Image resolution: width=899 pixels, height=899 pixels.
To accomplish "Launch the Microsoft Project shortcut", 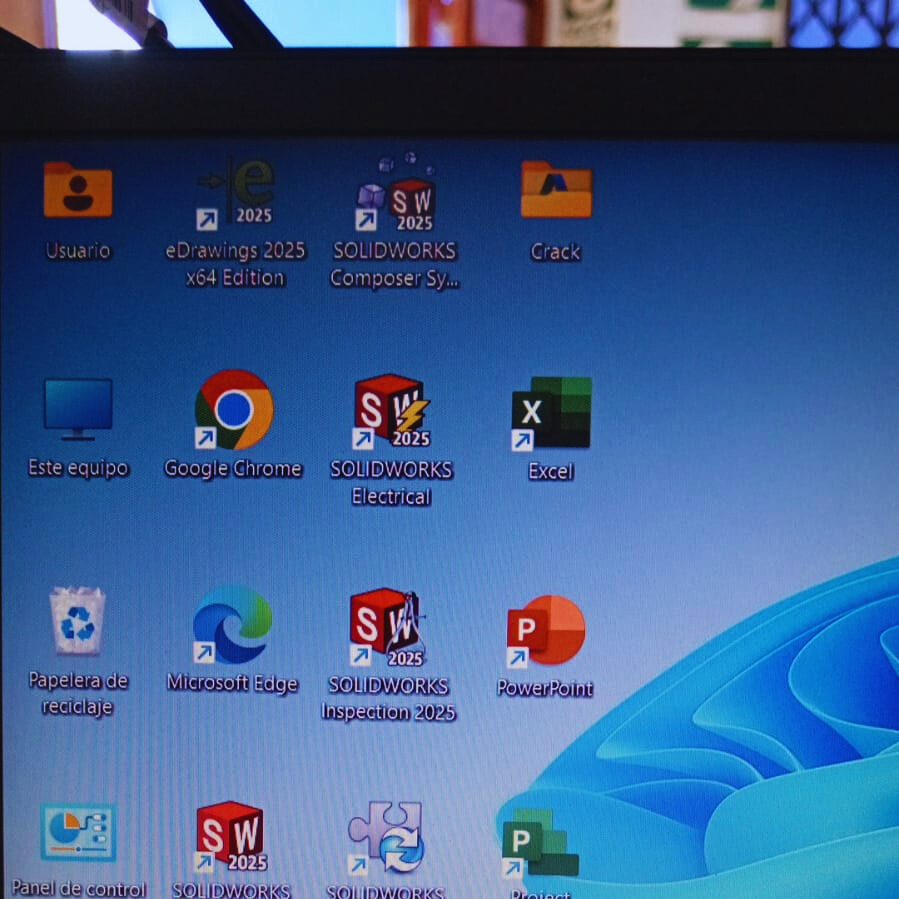I will coord(540,843).
